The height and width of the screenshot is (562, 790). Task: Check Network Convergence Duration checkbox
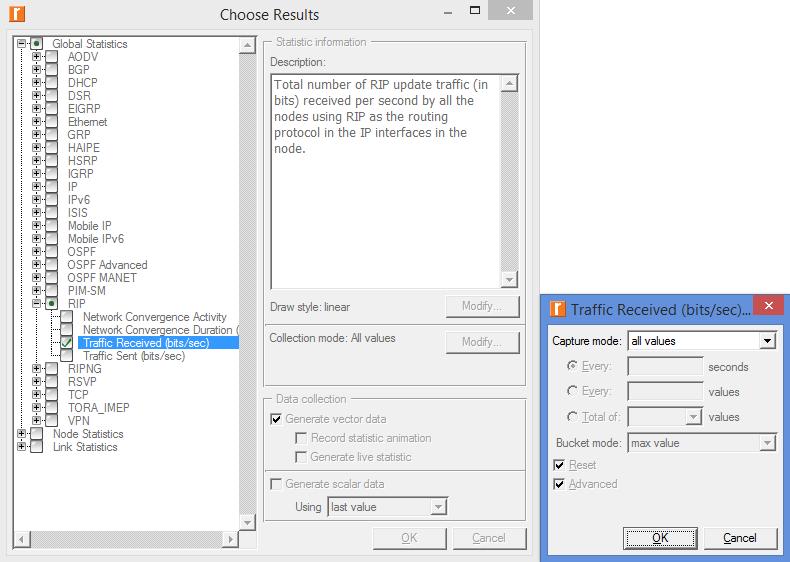click(x=67, y=330)
